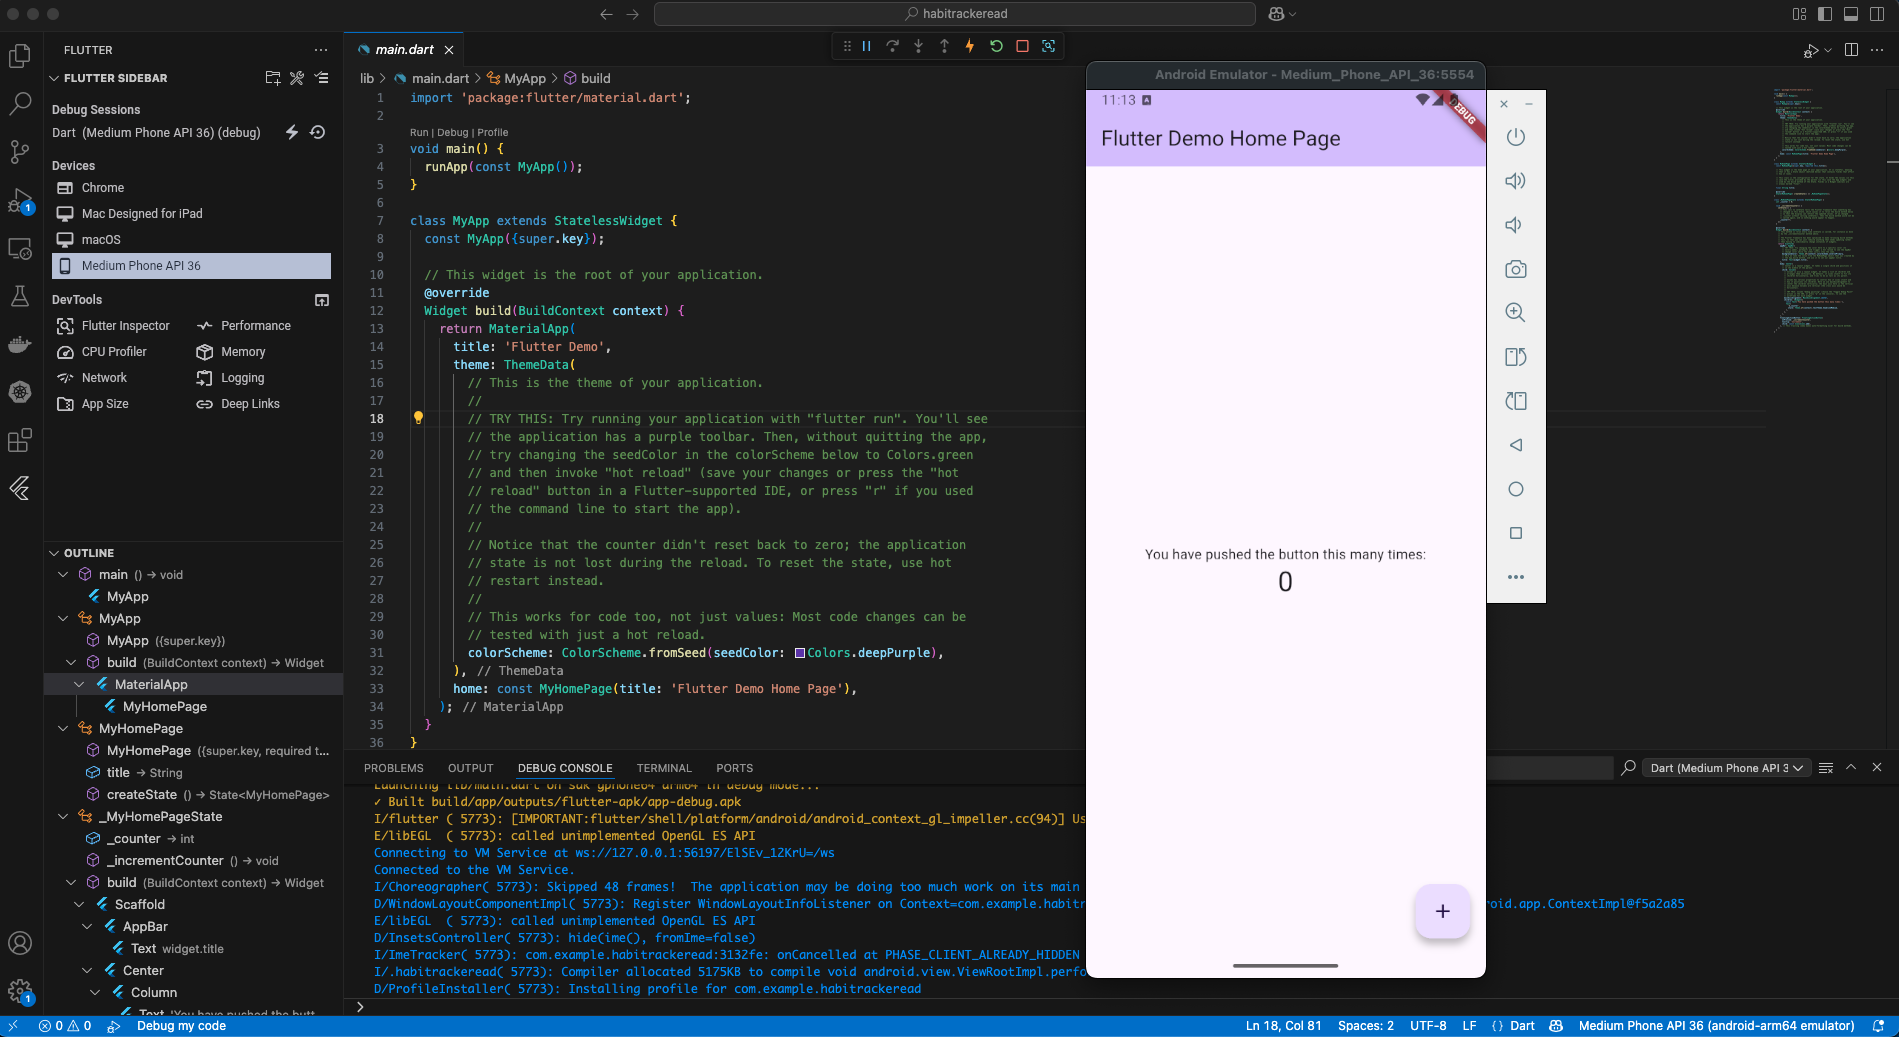Step over using the debug toolbar
1899x1037 pixels.
pyautogui.click(x=892, y=46)
